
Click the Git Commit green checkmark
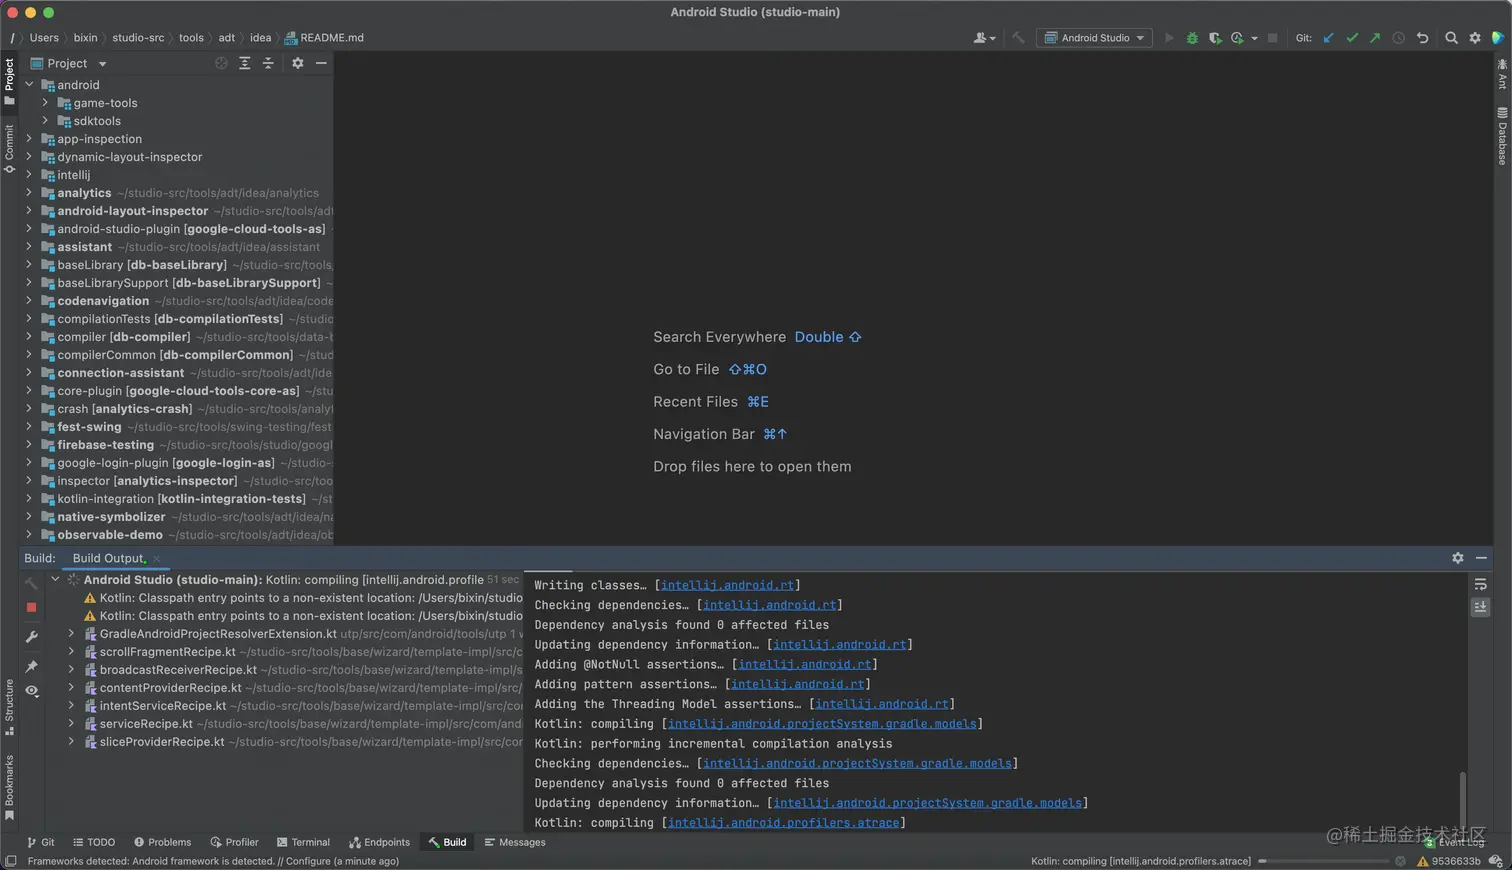[1352, 38]
